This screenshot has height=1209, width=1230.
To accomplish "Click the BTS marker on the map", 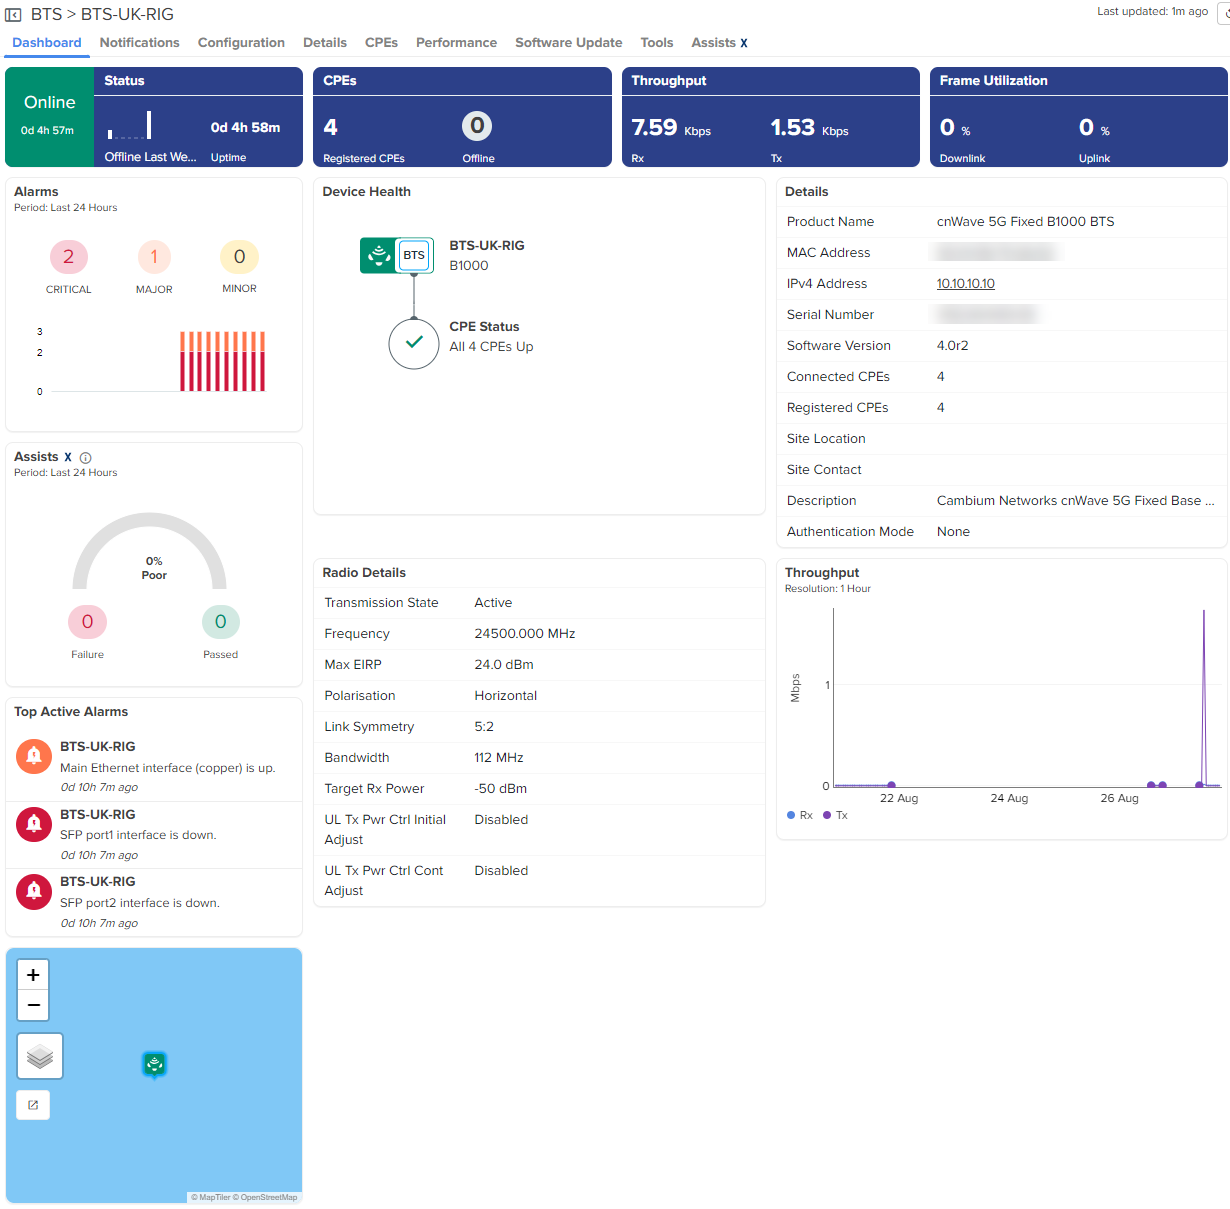I will pyautogui.click(x=154, y=1065).
